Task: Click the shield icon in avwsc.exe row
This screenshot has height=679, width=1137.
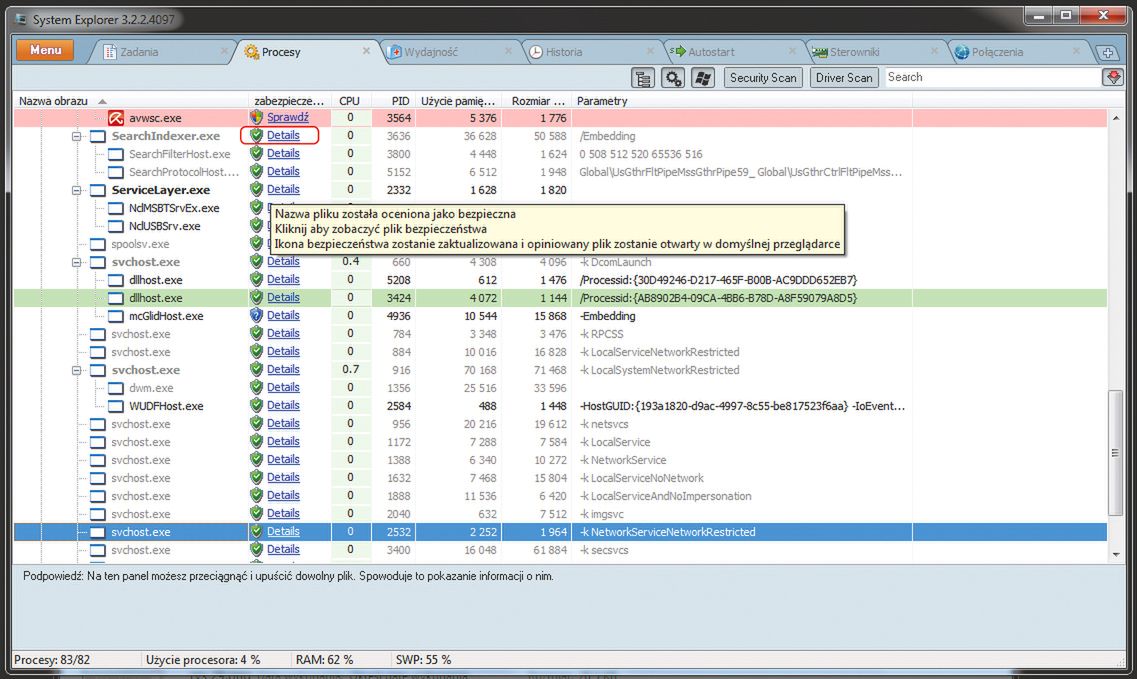Action: [256, 117]
